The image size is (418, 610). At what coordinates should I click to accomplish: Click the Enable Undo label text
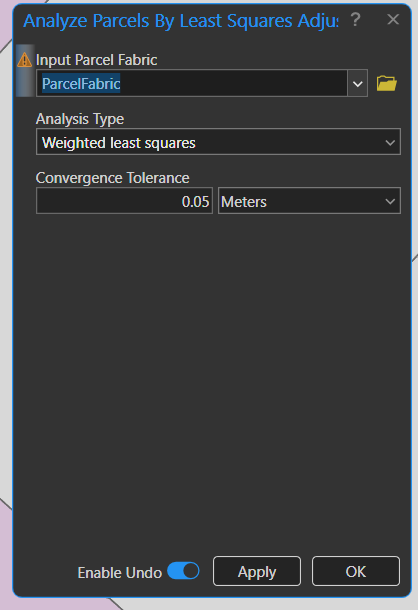tap(119, 573)
